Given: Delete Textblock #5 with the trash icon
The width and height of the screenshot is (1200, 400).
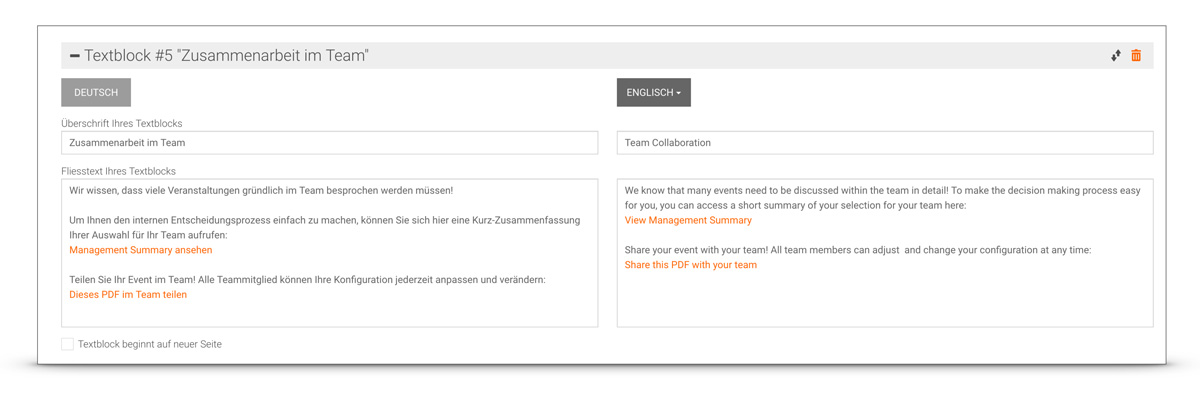Looking at the screenshot, I should (1136, 56).
